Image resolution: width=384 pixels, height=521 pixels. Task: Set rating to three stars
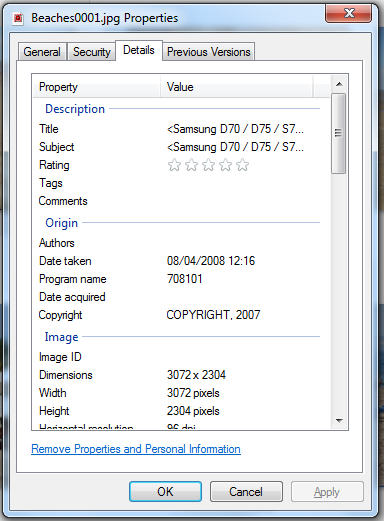(x=208, y=165)
